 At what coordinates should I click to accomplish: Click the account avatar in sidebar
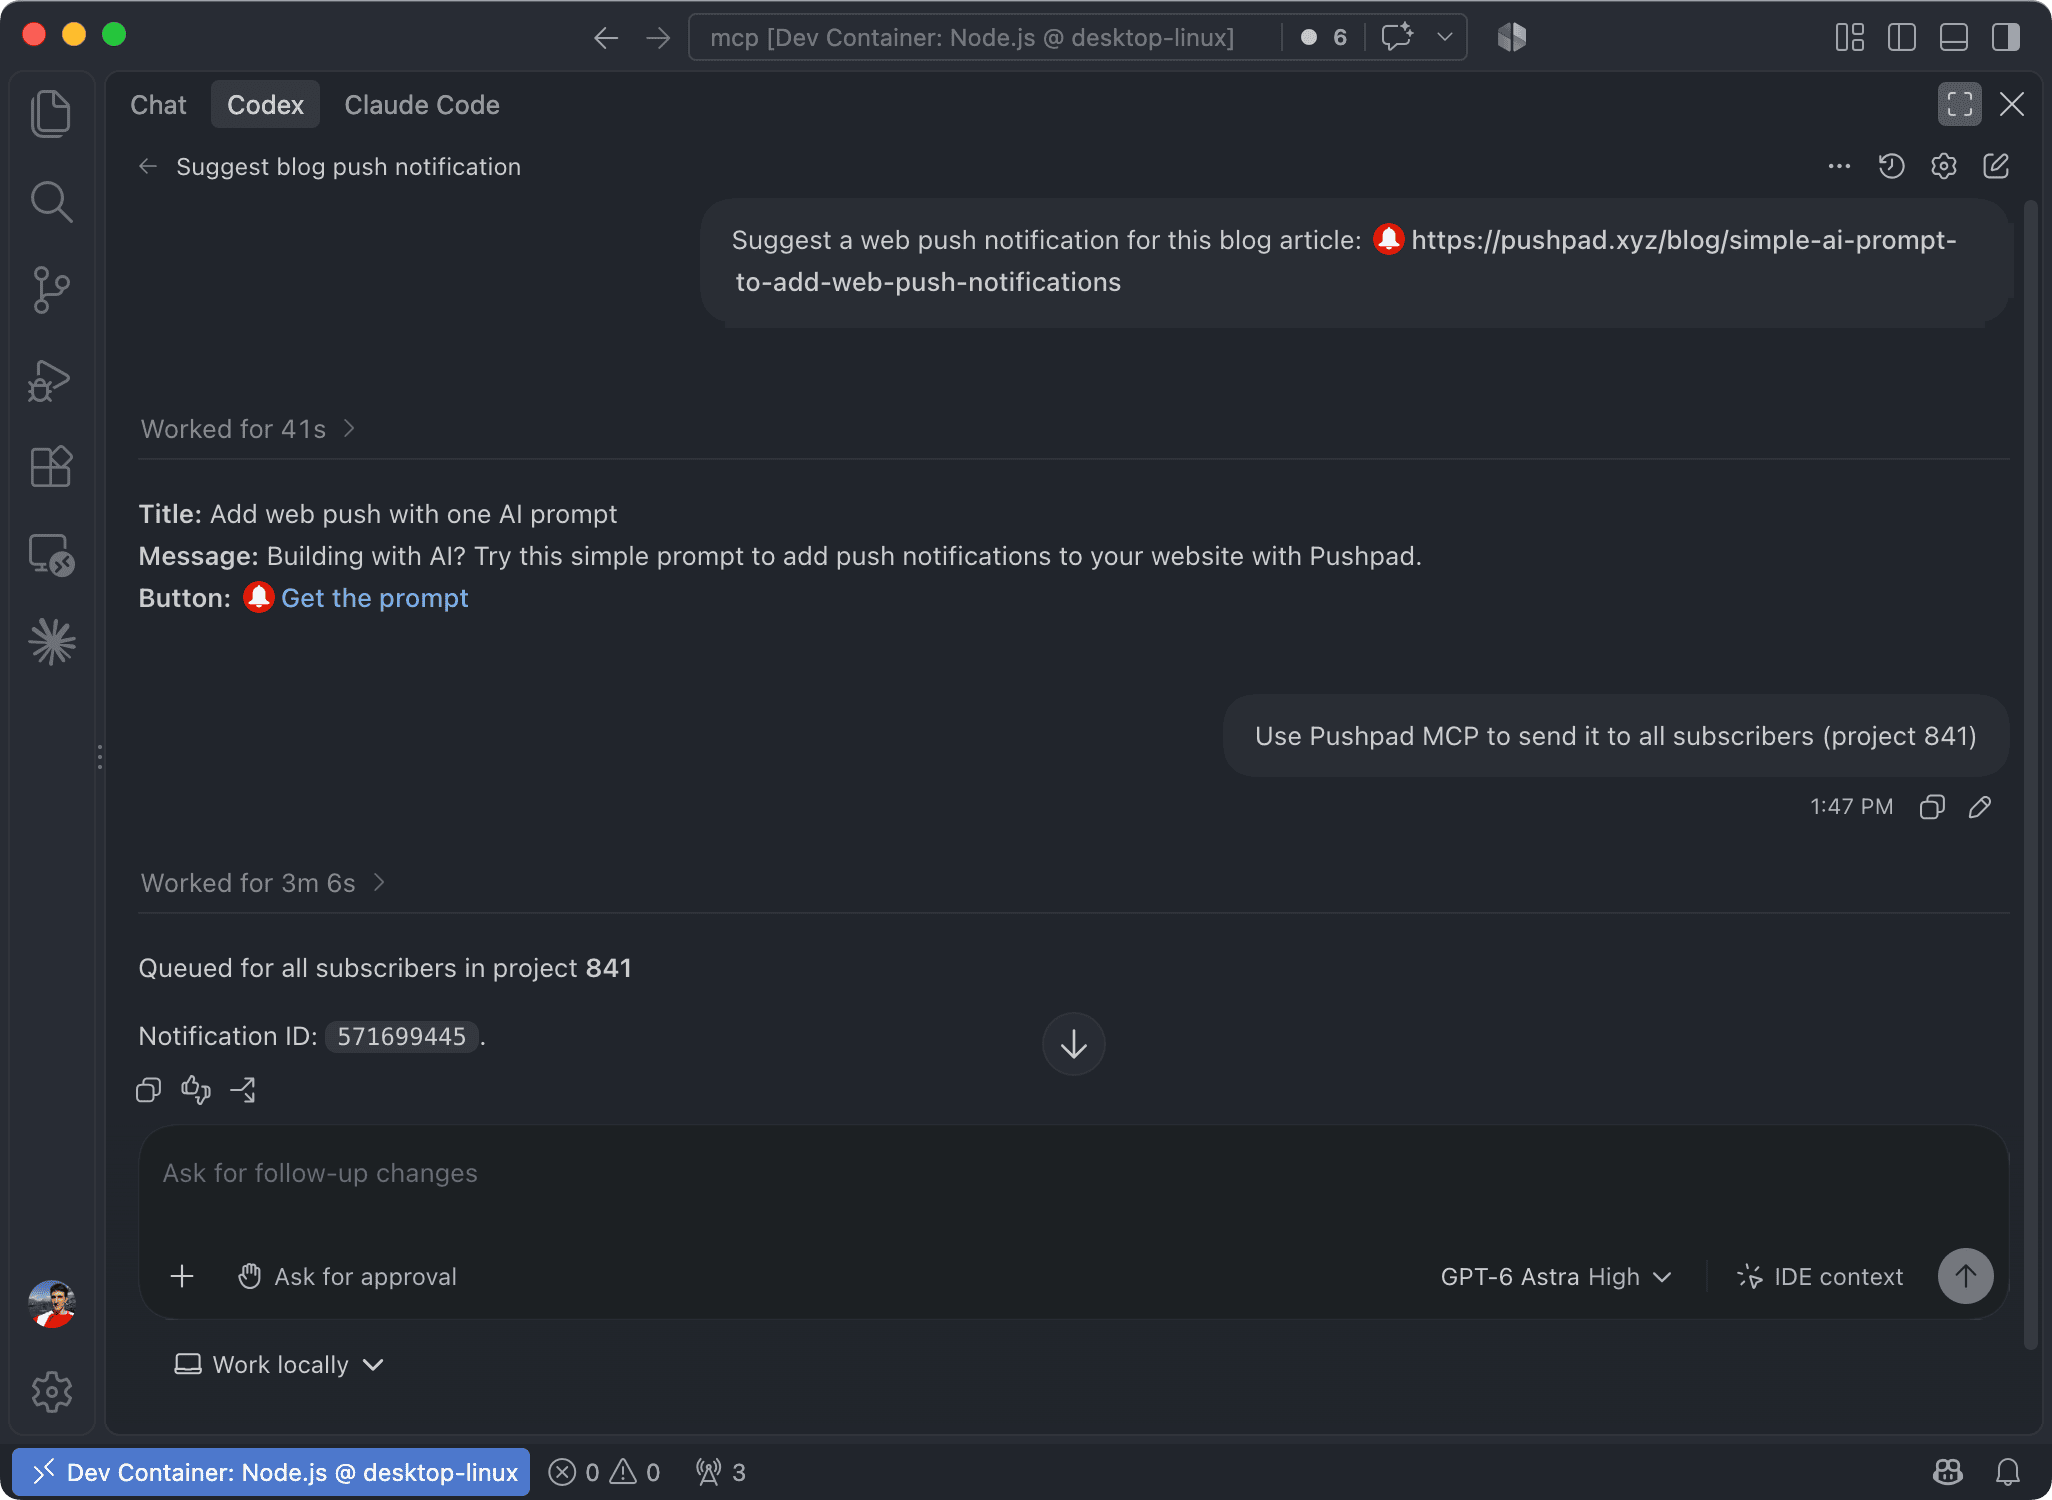52,1304
